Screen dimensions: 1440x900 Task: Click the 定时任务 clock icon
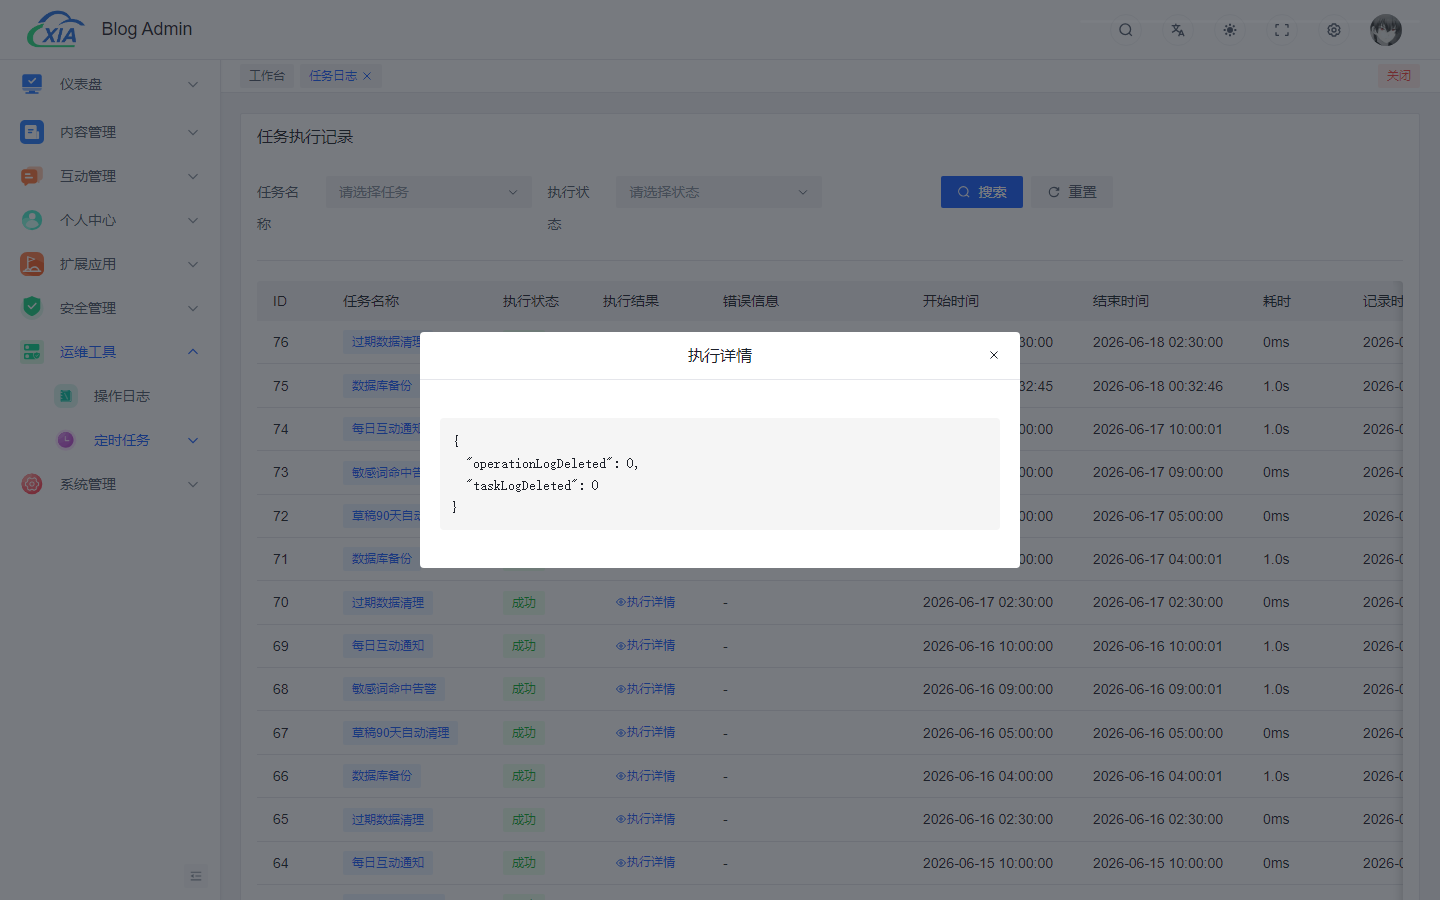click(x=66, y=440)
